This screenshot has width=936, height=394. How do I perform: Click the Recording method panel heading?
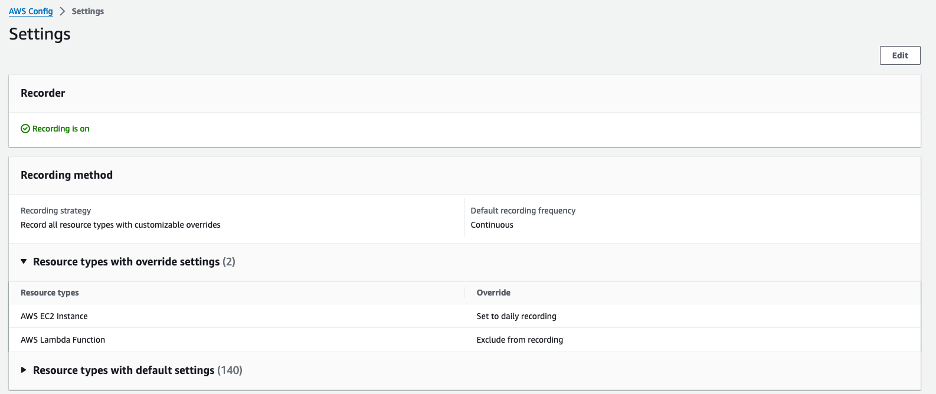pyautogui.click(x=66, y=175)
